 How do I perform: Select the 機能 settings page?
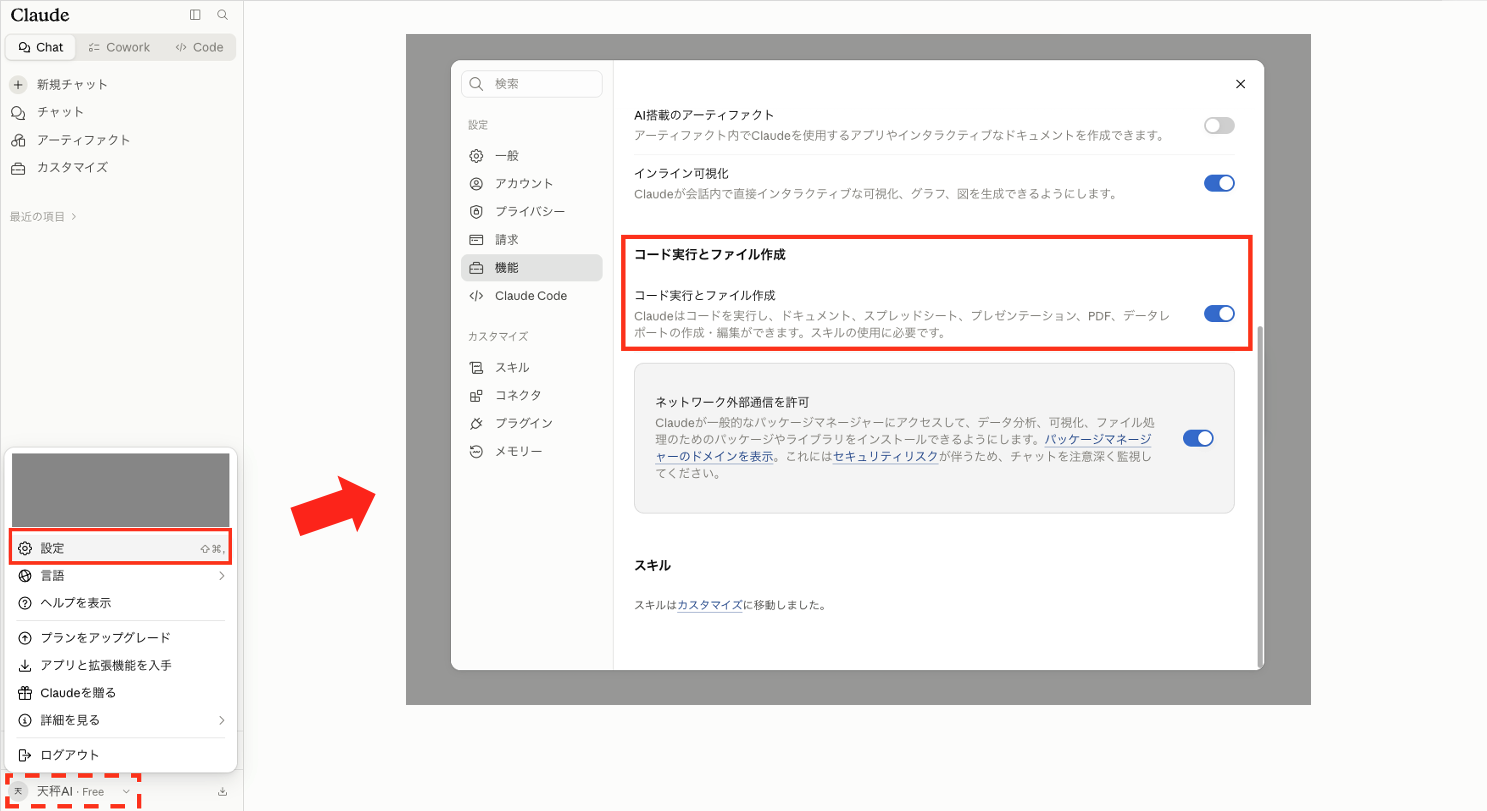(x=532, y=268)
